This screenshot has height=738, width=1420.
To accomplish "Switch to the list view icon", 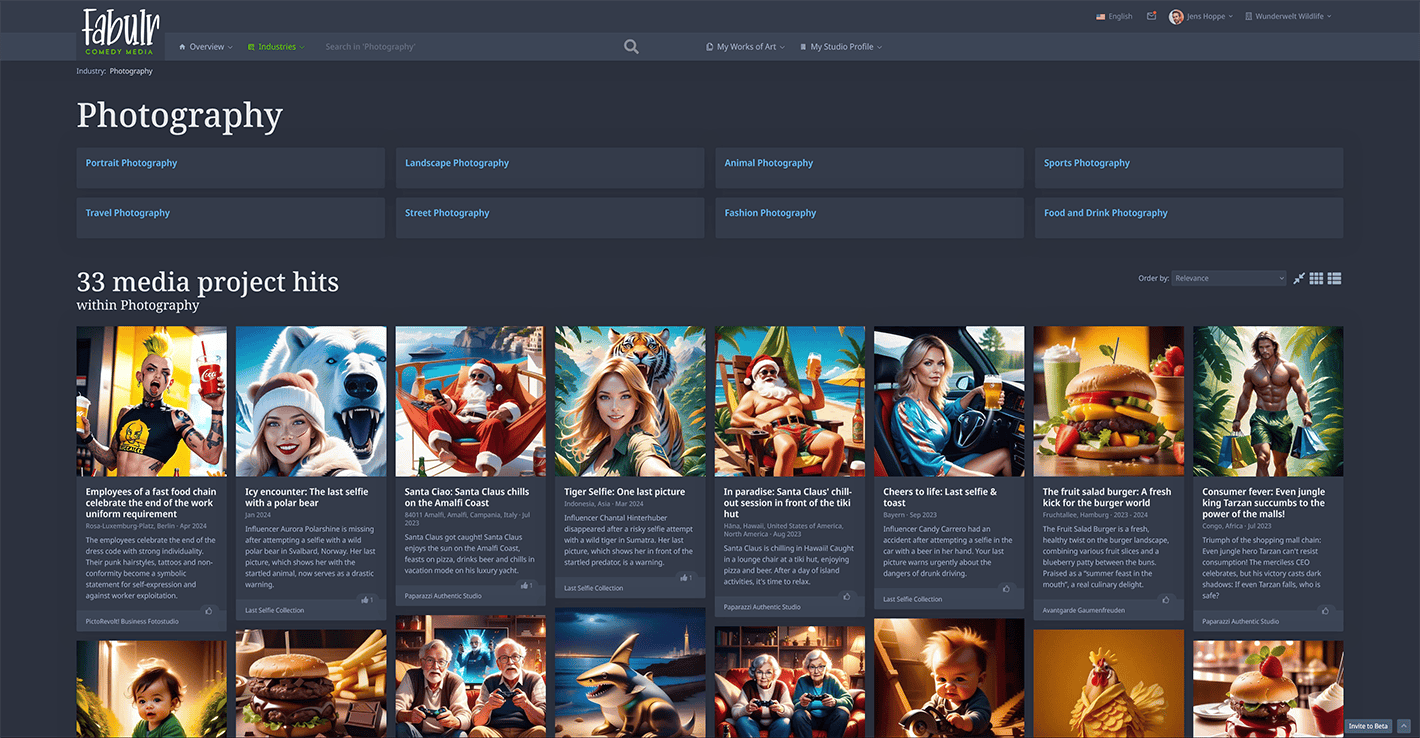I will click(1333, 278).
